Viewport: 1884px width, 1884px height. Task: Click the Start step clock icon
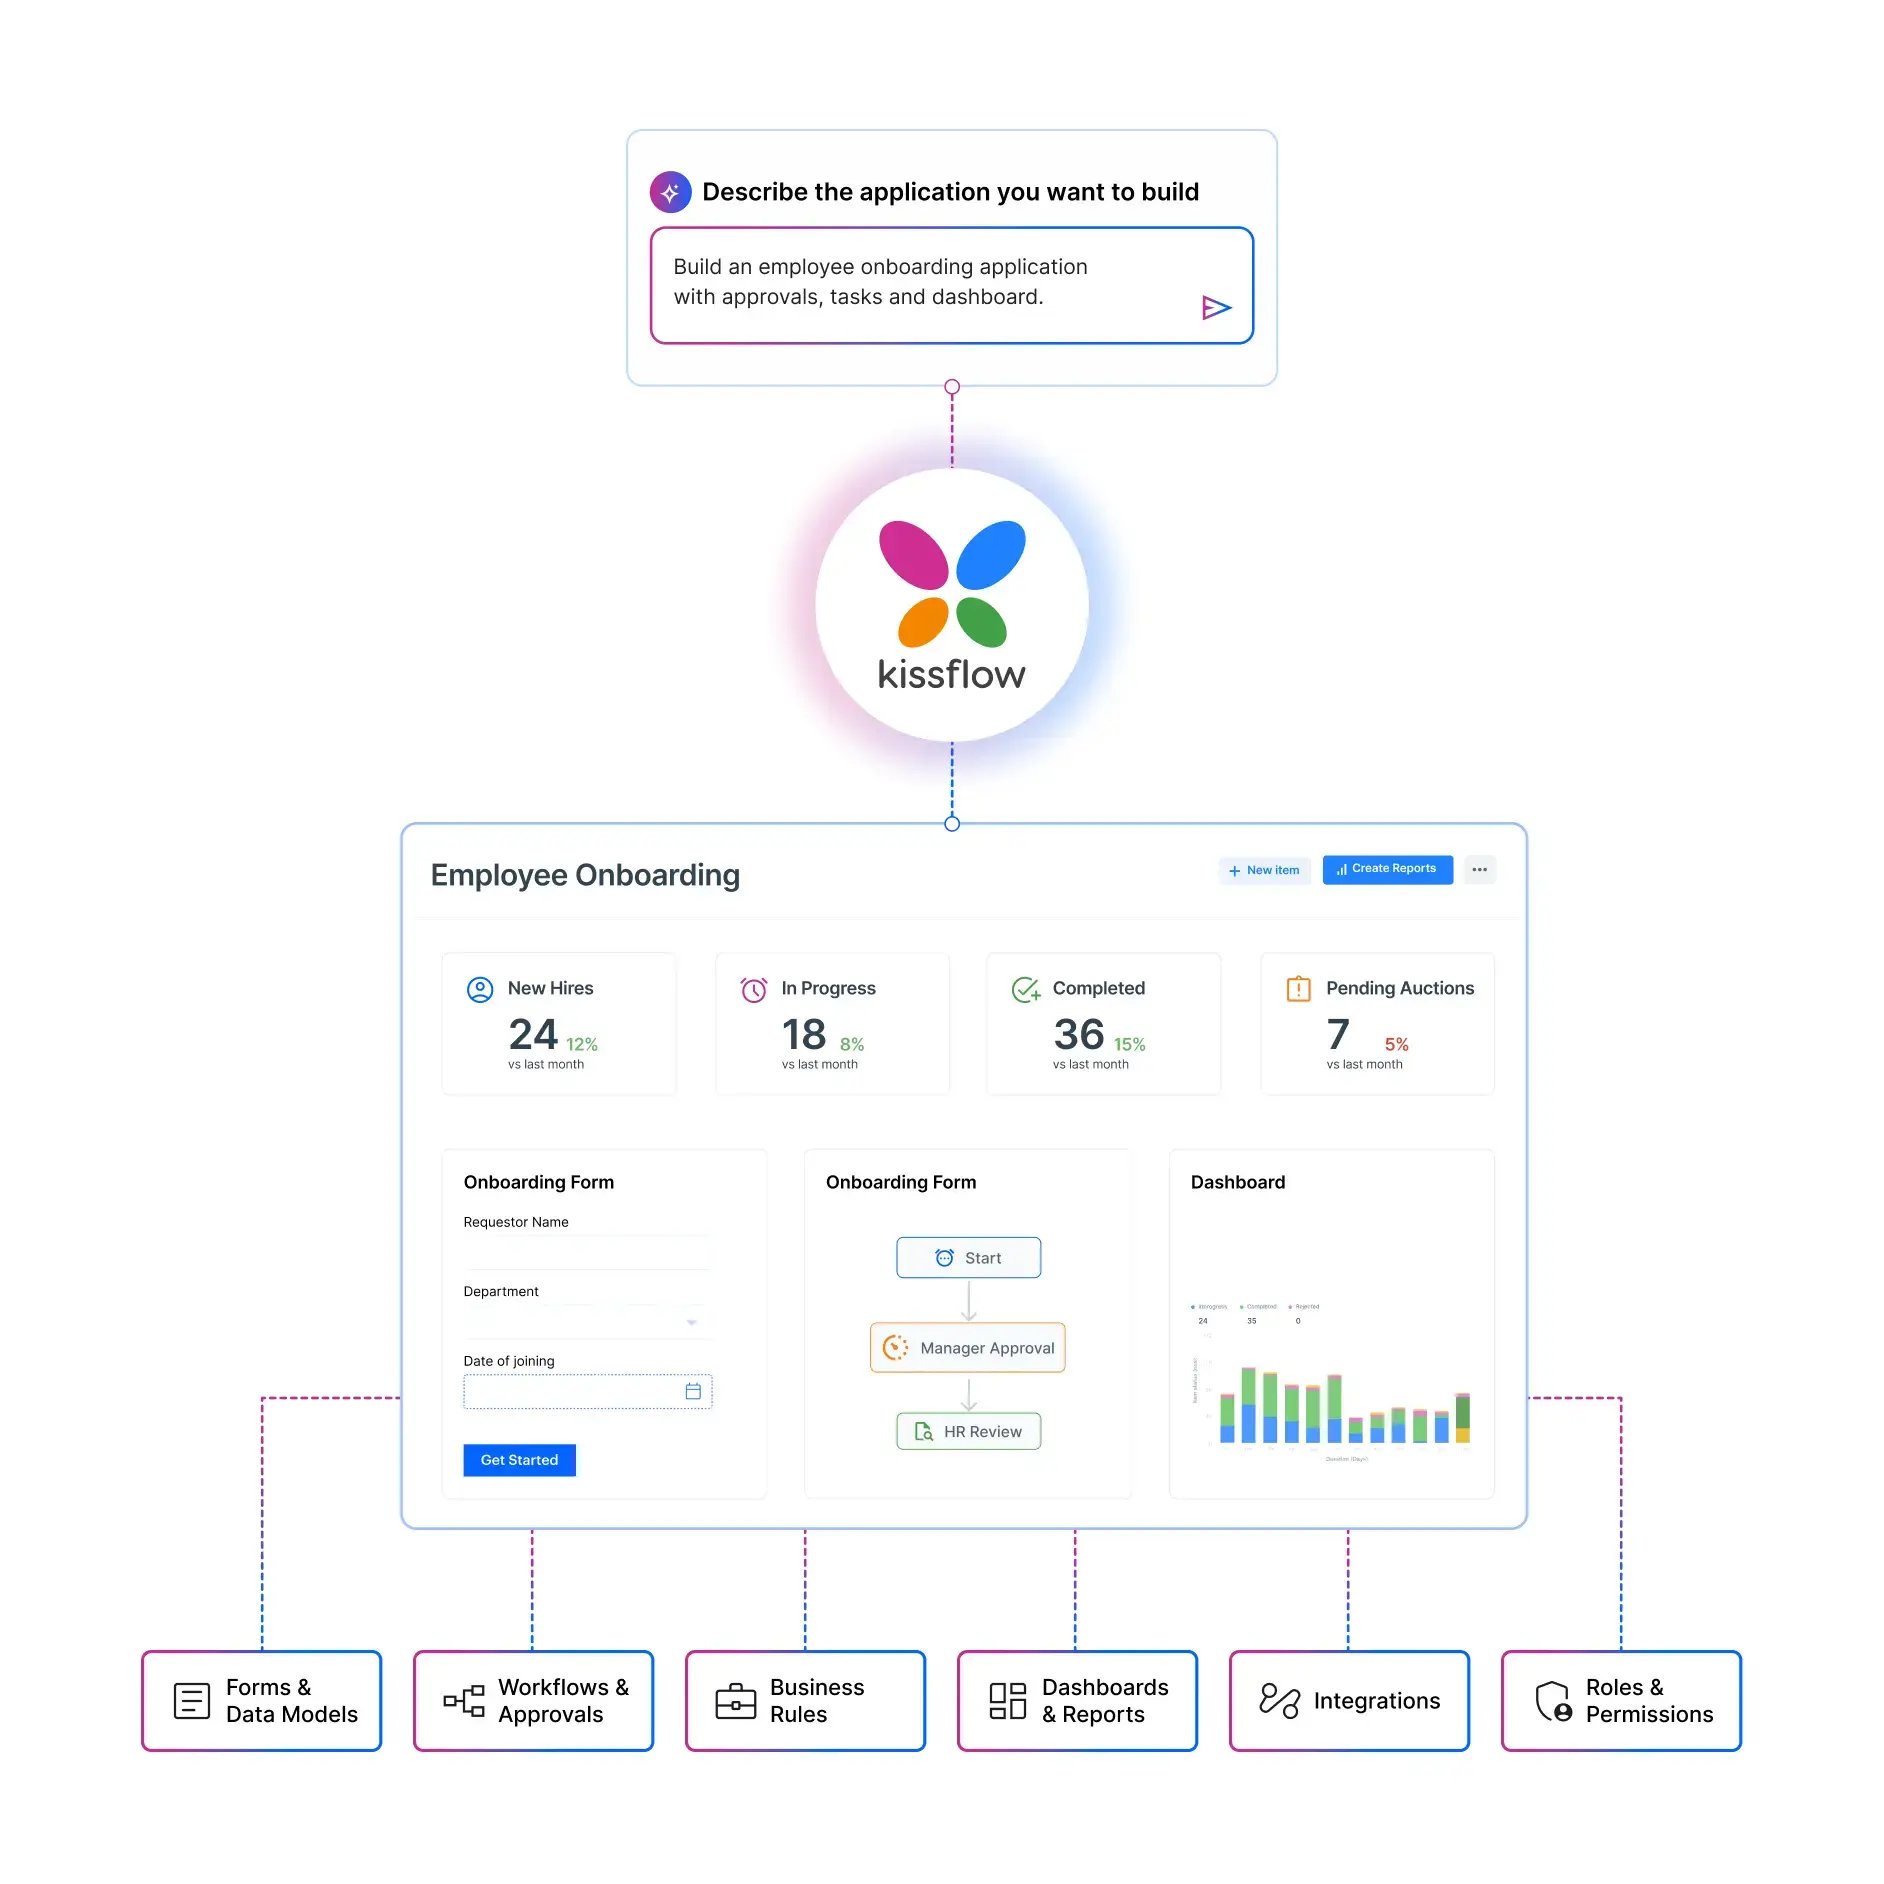coord(944,1258)
